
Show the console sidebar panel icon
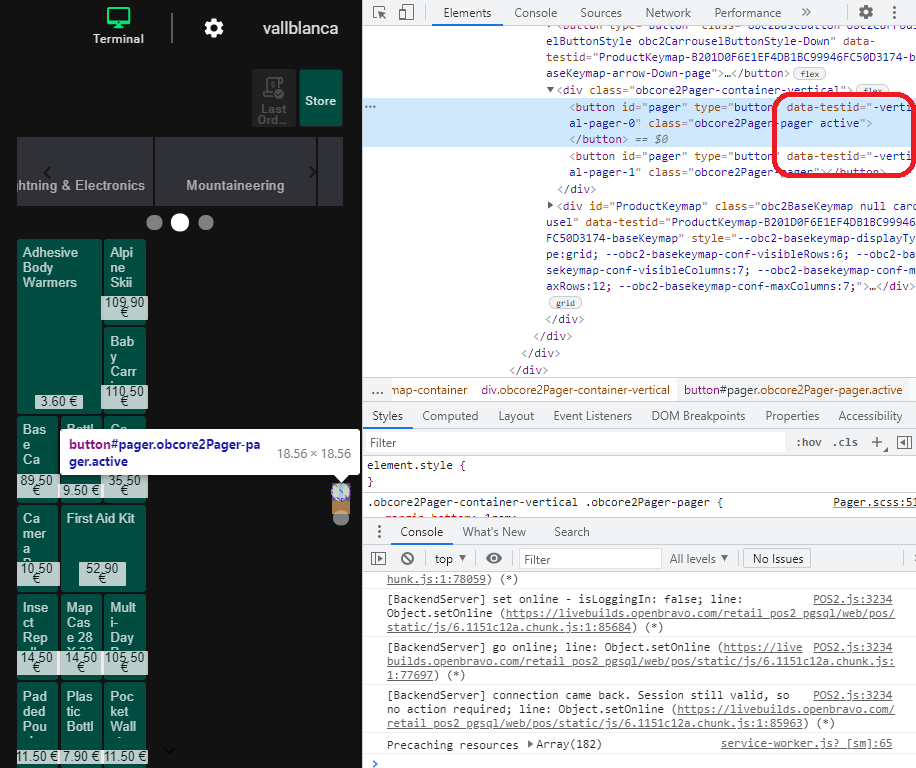coord(379,559)
